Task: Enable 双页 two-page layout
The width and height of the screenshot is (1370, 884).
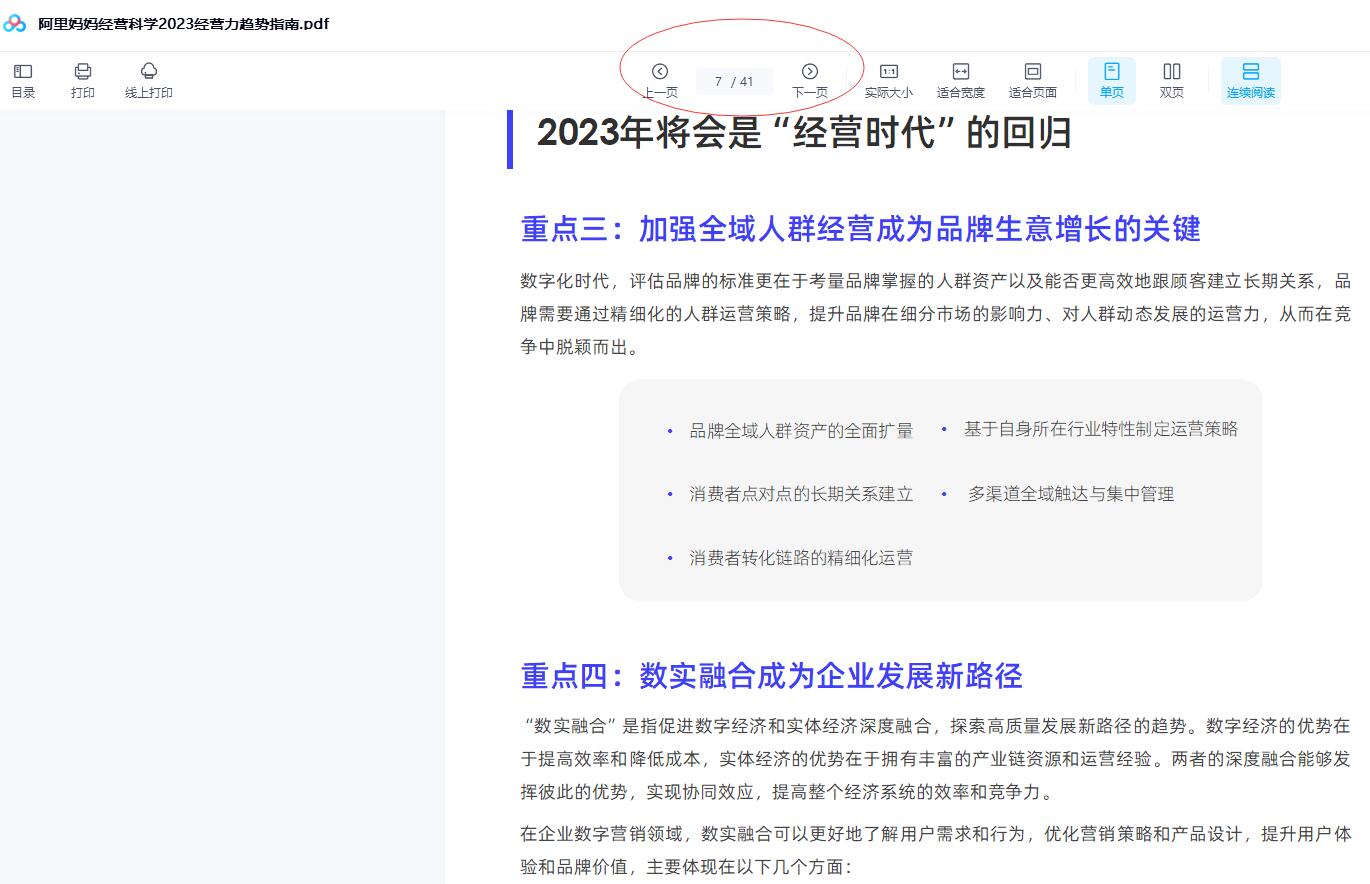Action: click(x=1171, y=80)
